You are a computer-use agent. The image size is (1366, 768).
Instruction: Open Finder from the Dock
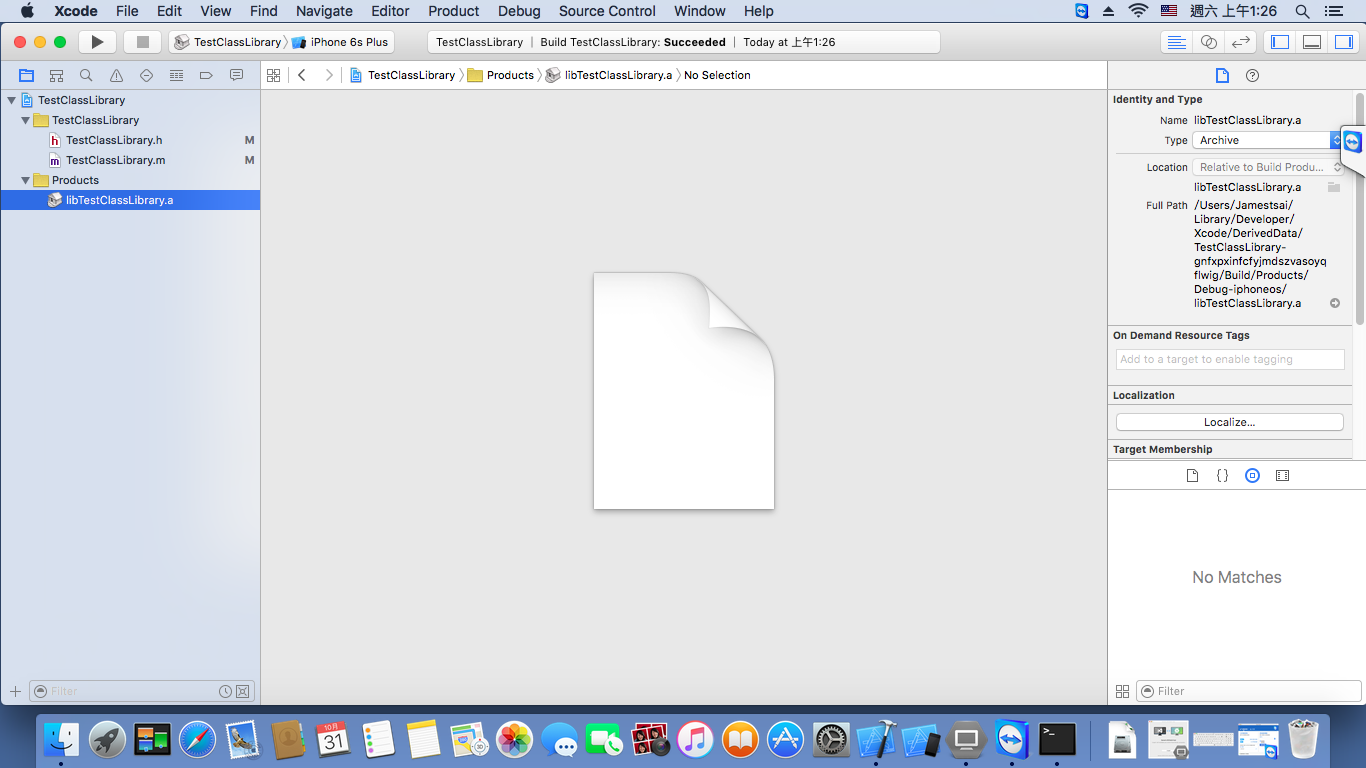[61, 739]
